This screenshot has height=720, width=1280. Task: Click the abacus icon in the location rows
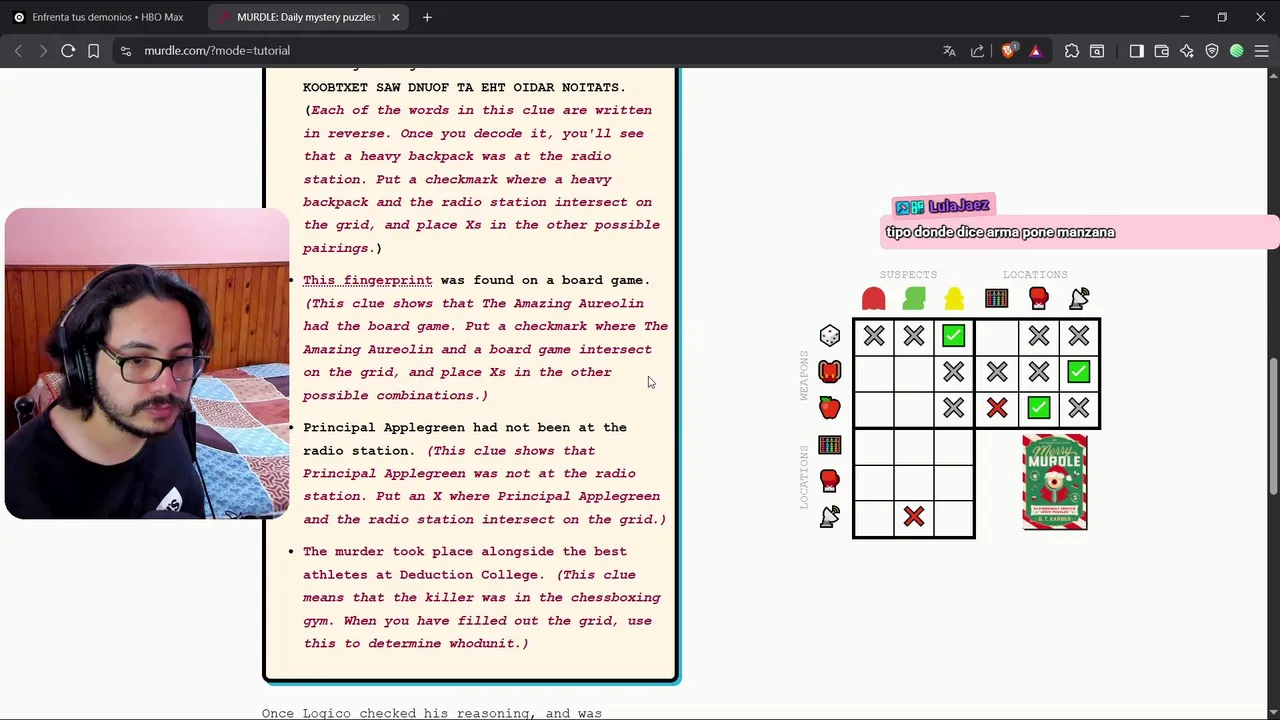coord(830,445)
